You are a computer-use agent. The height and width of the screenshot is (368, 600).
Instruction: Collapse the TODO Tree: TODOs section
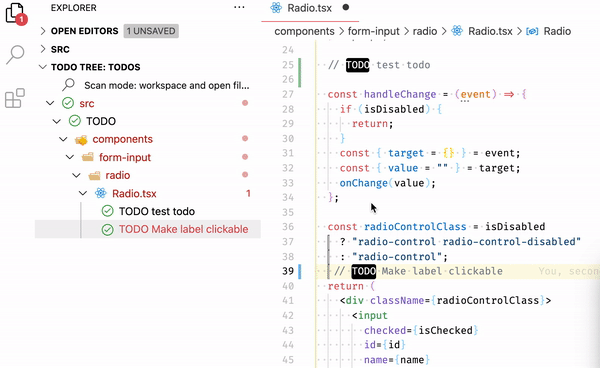(x=42, y=67)
